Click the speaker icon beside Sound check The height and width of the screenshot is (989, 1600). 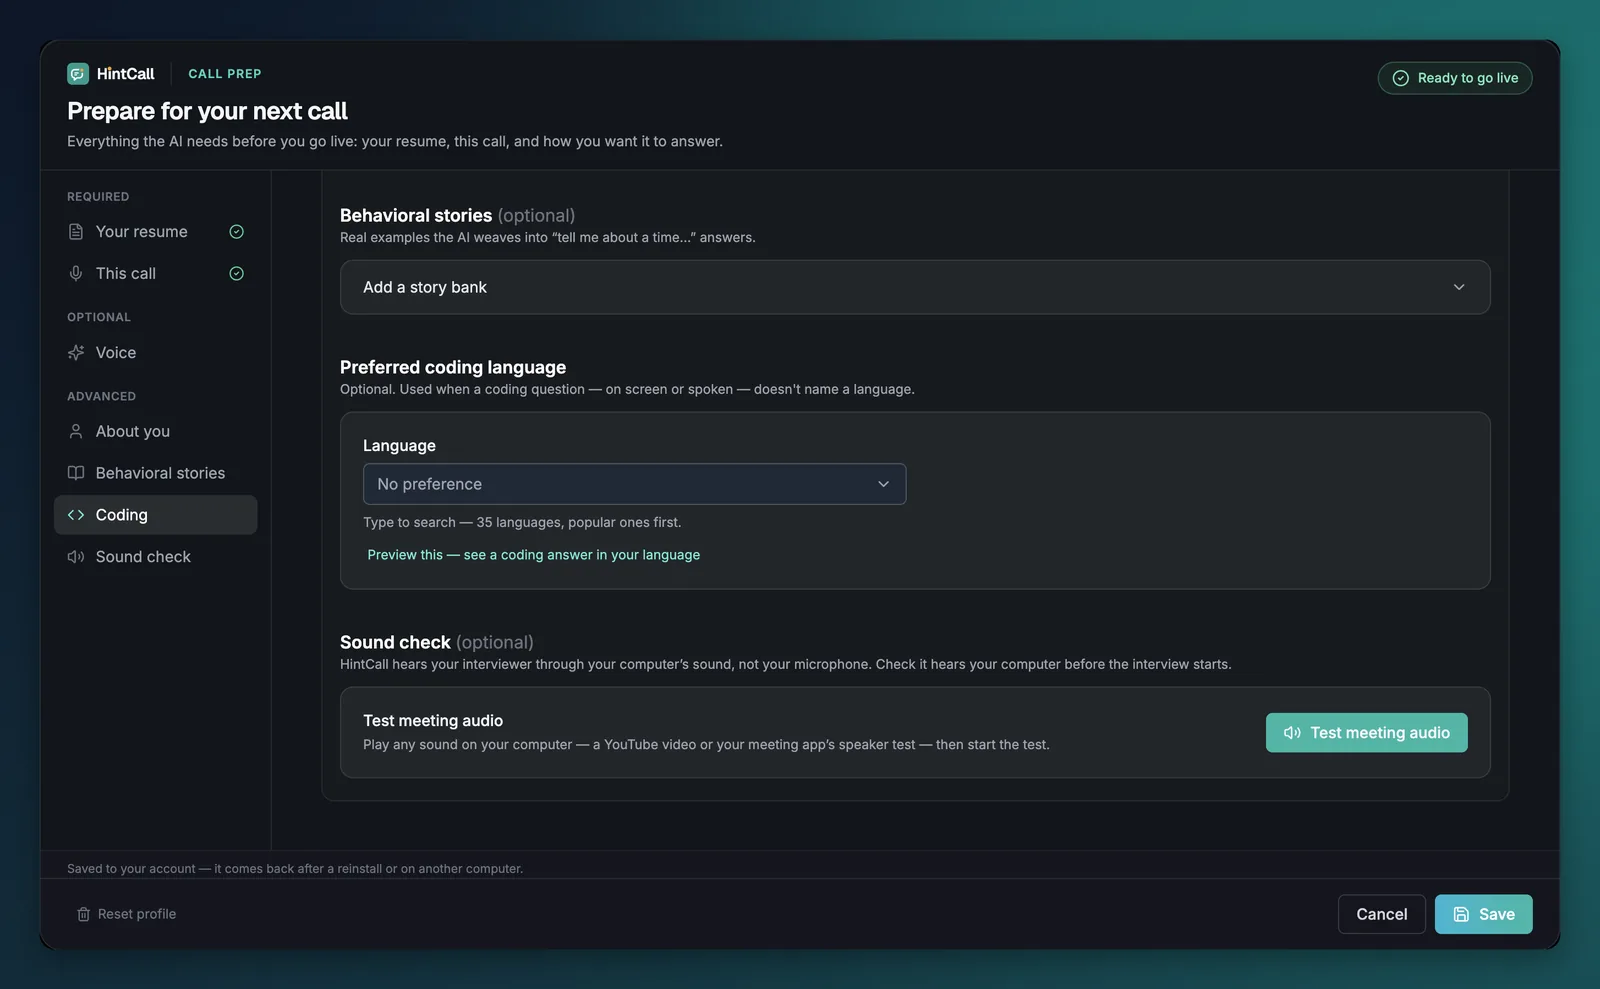76,557
